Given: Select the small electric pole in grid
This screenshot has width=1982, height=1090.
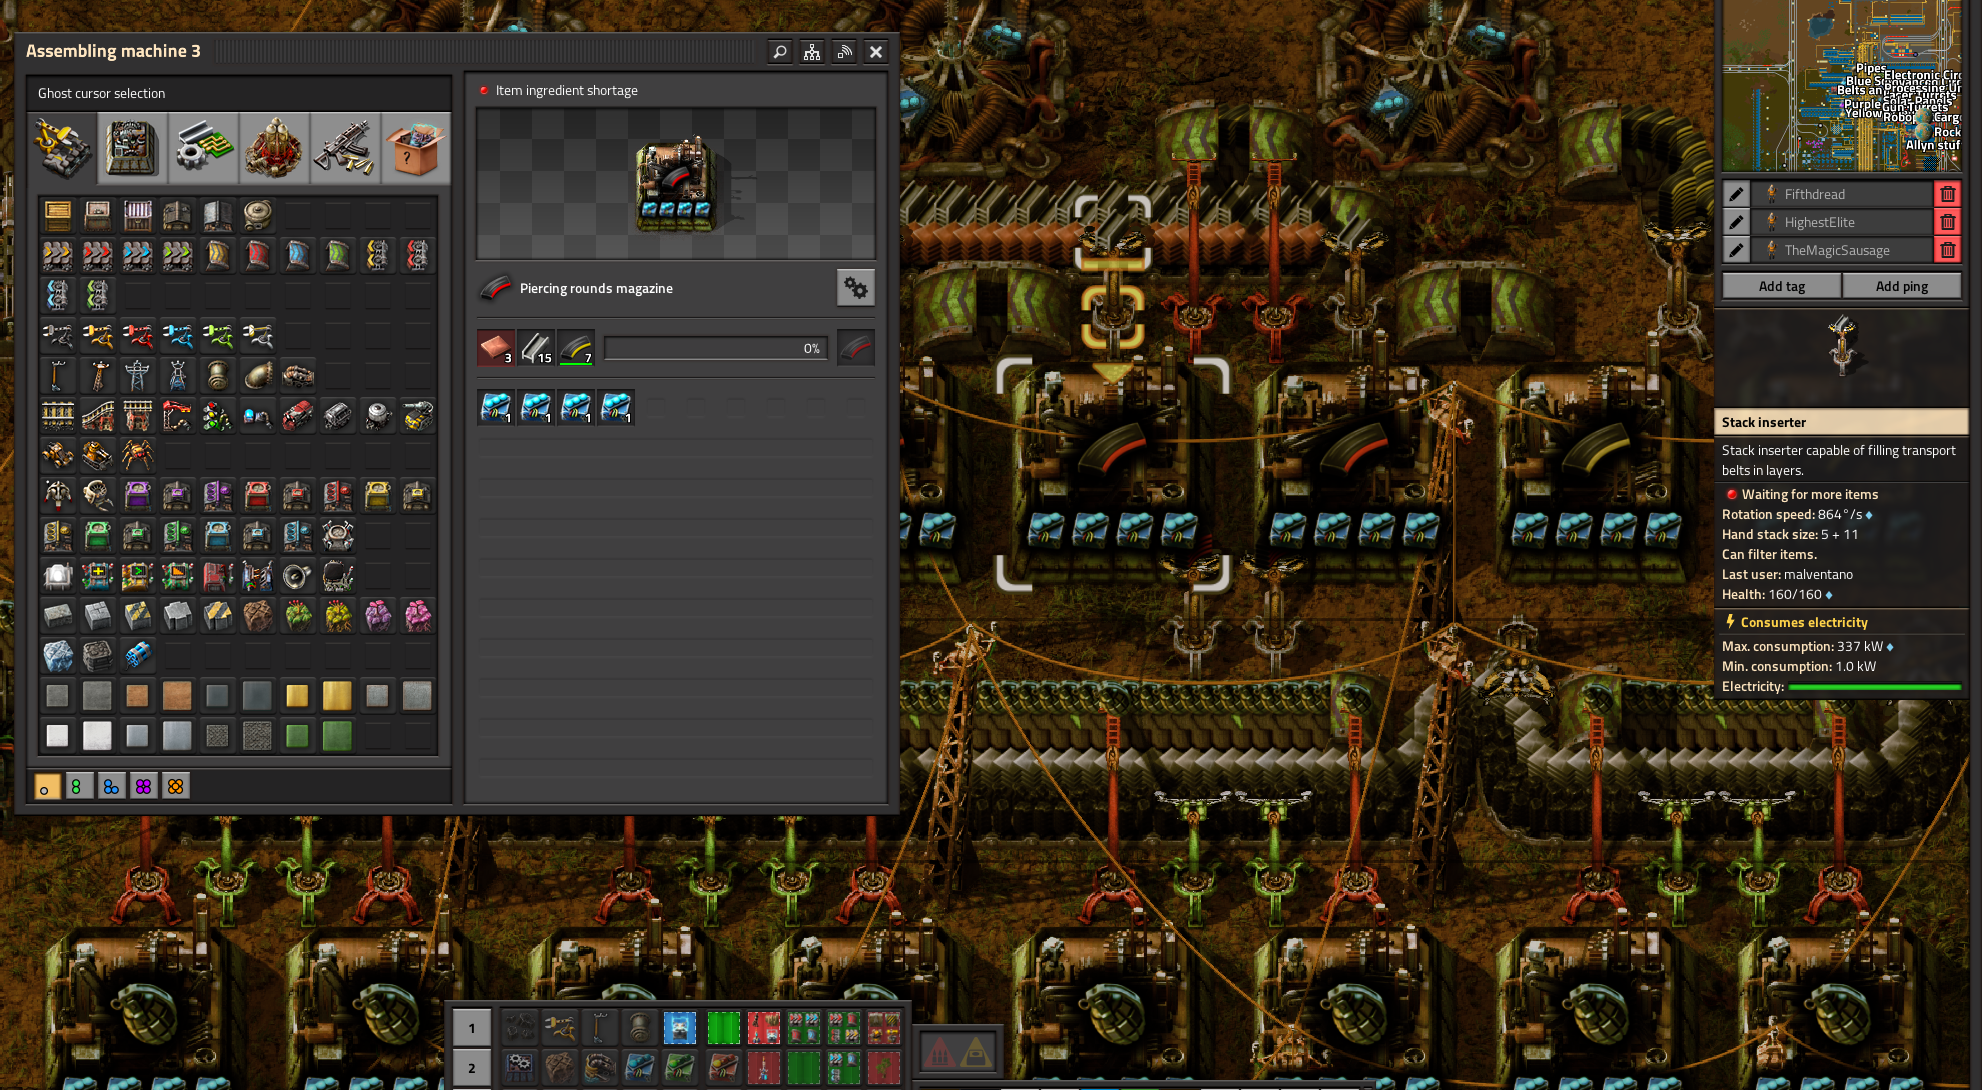Looking at the screenshot, I should click(x=58, y=375).
